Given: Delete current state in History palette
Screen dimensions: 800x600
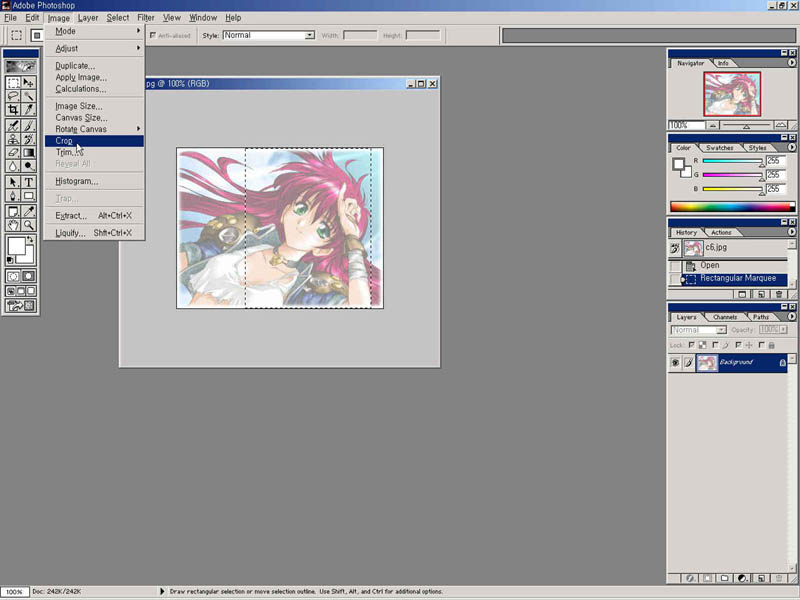Looking at the screenshot, I should tap(779, 294).
